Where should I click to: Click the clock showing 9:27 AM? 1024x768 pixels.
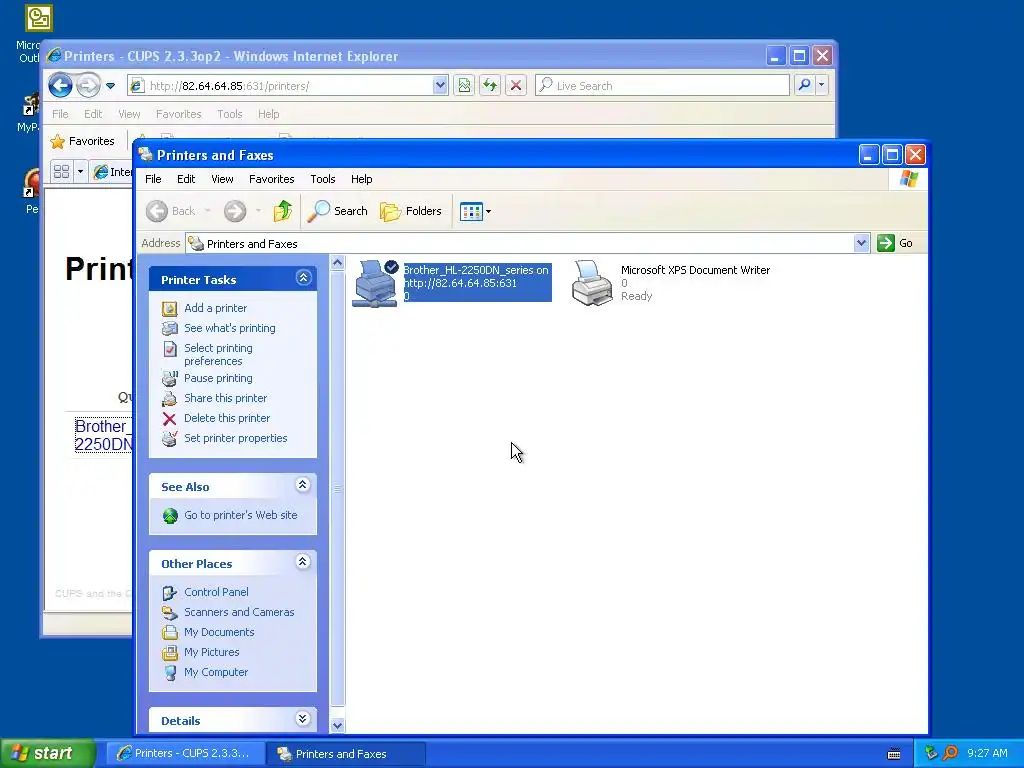987,754
